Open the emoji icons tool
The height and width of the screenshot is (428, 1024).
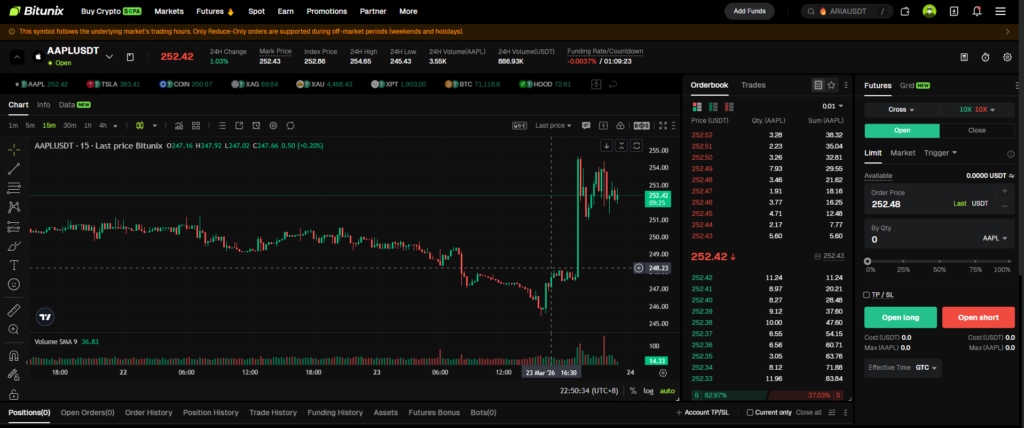click(14, 284)
